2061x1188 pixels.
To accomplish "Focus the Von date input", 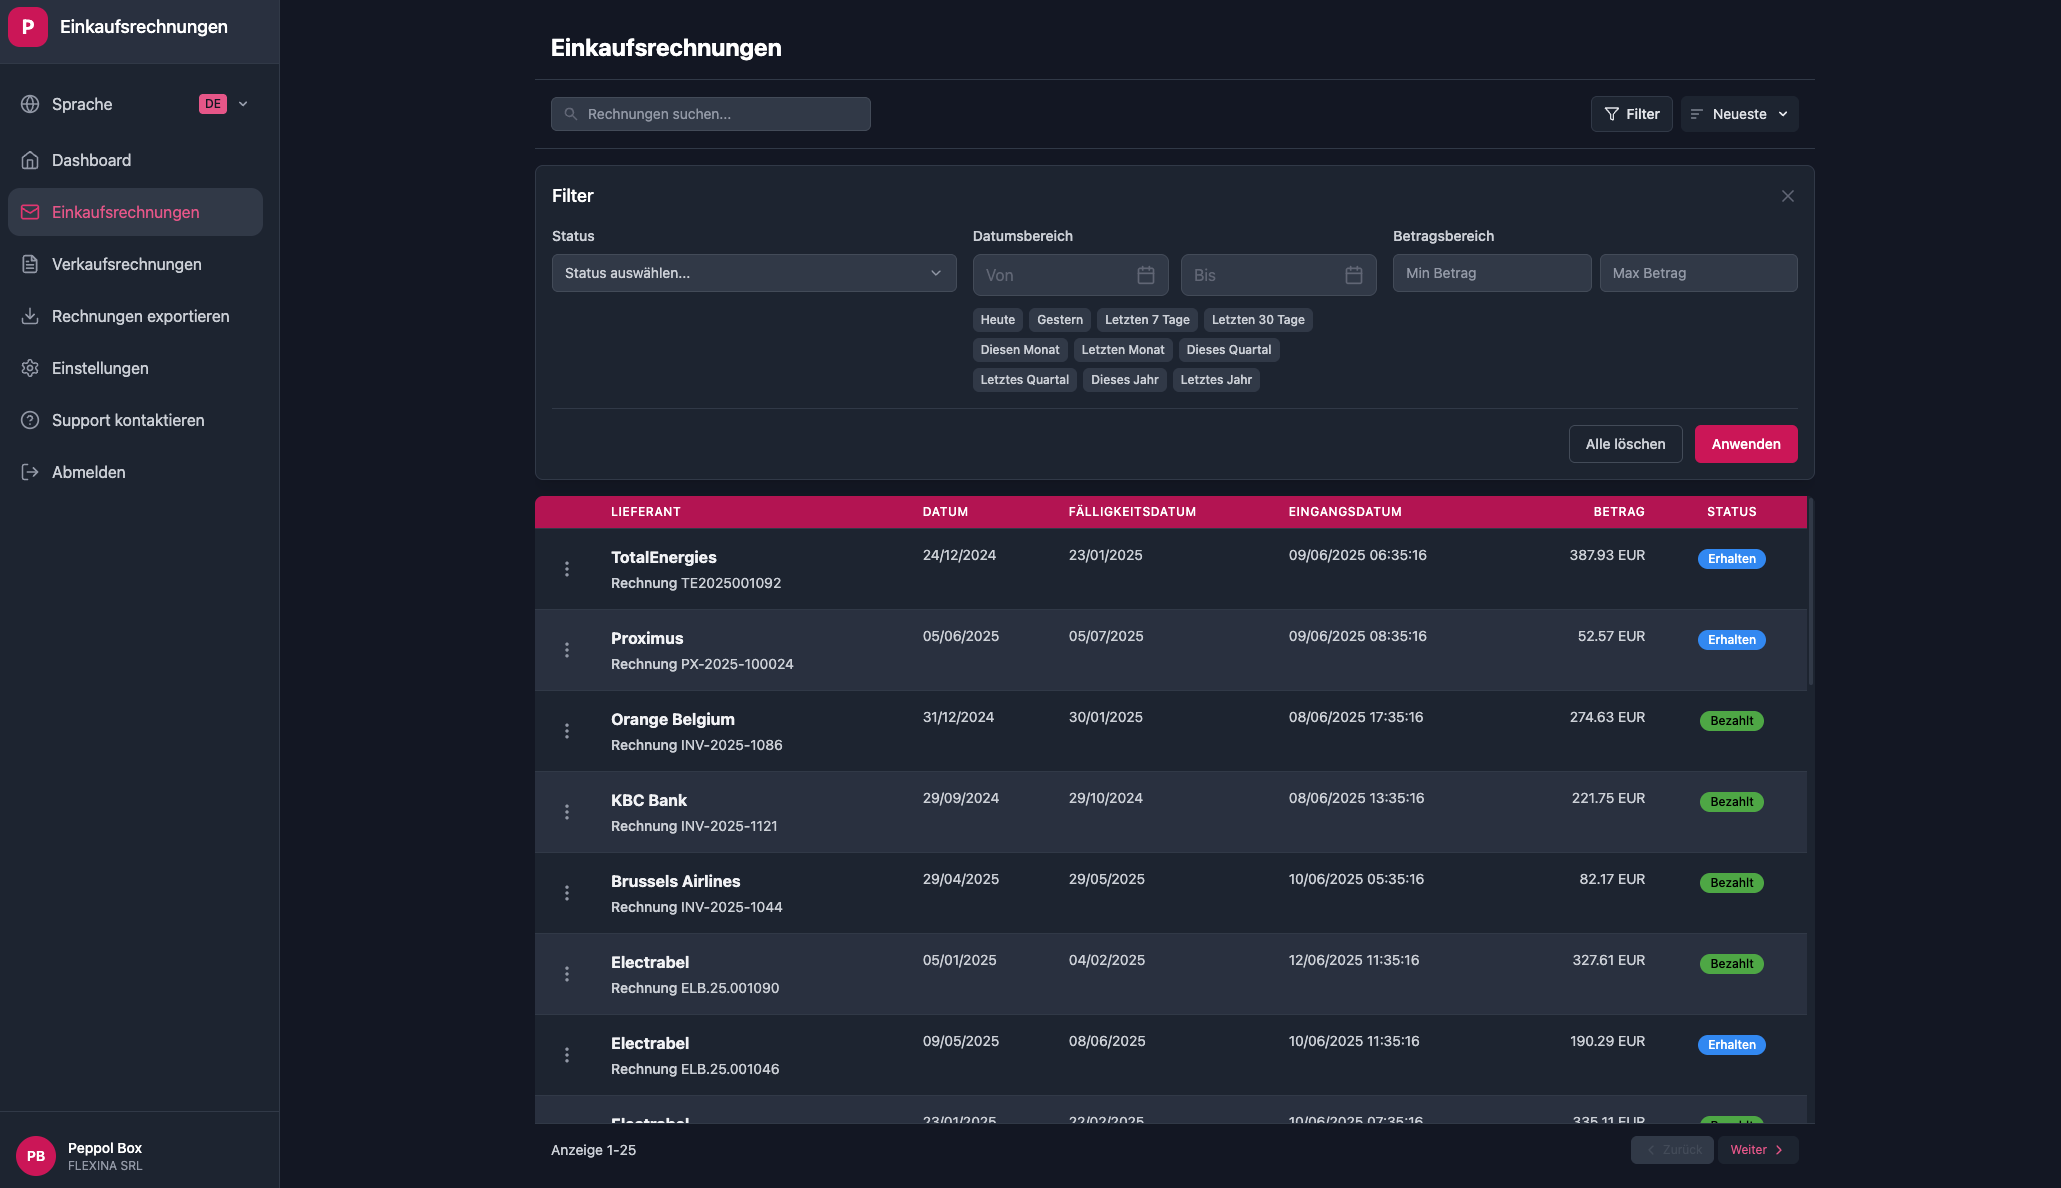I will click(1071, 275).
